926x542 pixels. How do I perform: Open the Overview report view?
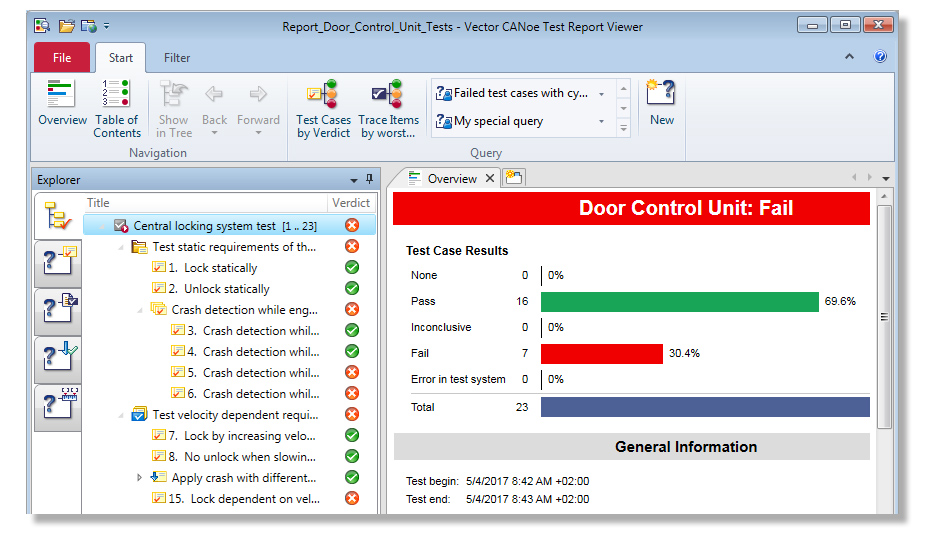point(62,103)
